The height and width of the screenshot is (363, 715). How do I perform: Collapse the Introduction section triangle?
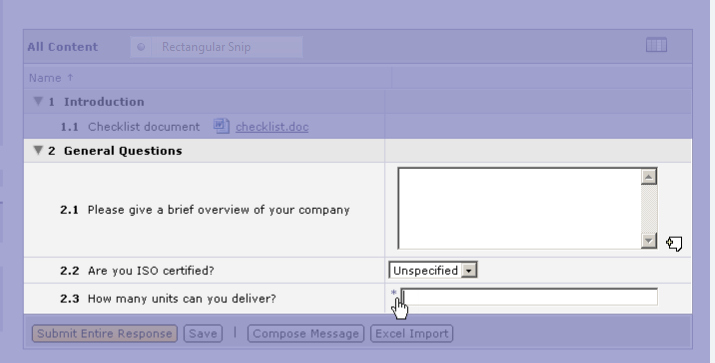pyautogui.click(x=38, y=101)
